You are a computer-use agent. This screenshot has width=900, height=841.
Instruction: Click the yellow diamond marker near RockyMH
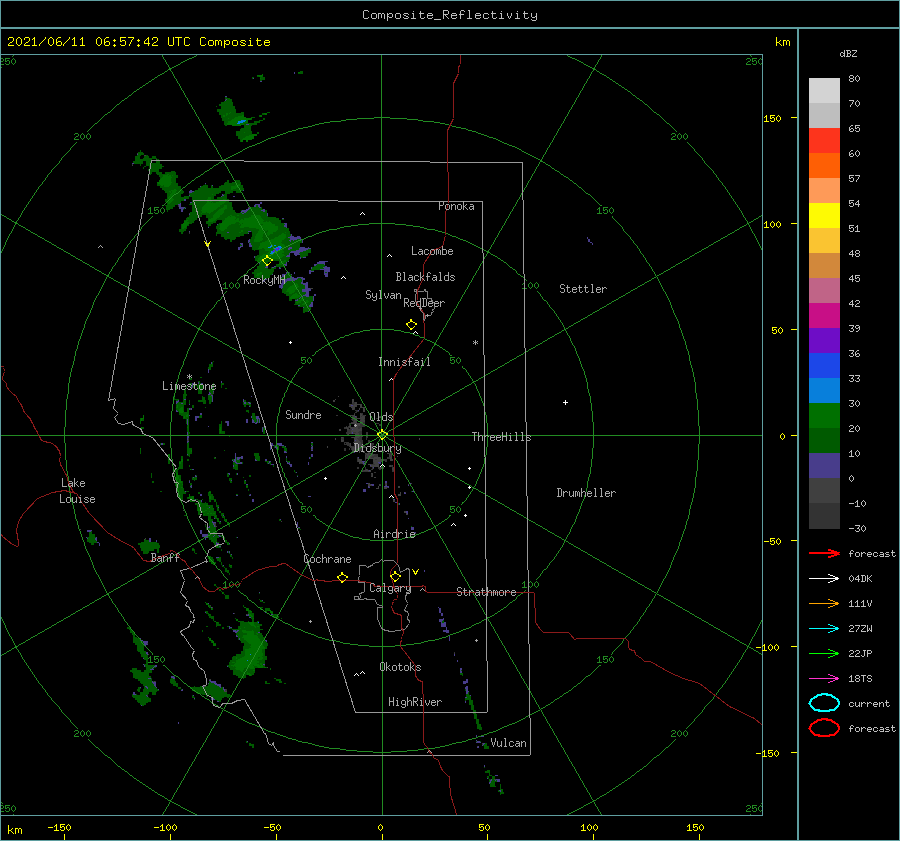(267, 261)
